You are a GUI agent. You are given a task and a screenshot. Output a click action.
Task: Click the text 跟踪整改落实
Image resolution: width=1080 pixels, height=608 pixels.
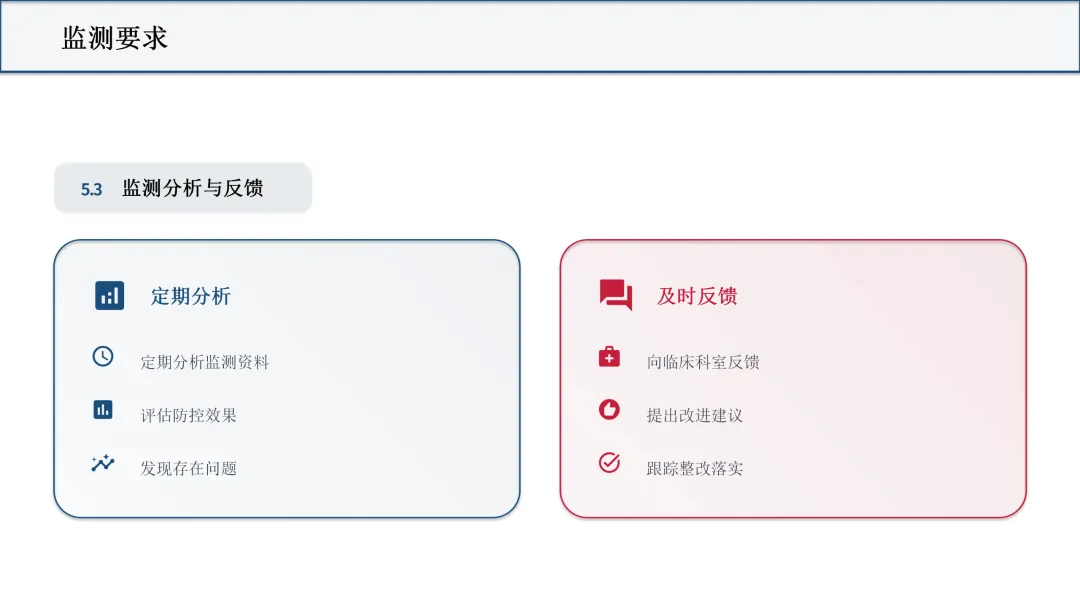click(695, 468)
